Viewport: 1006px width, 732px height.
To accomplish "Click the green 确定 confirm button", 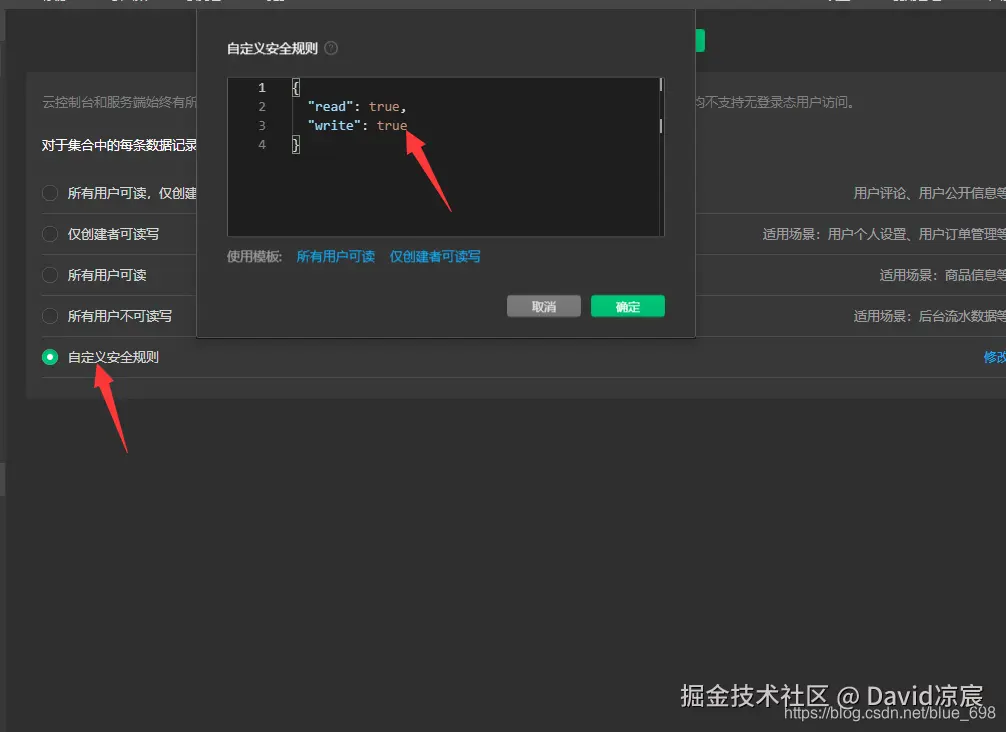I will coord(627,306).
